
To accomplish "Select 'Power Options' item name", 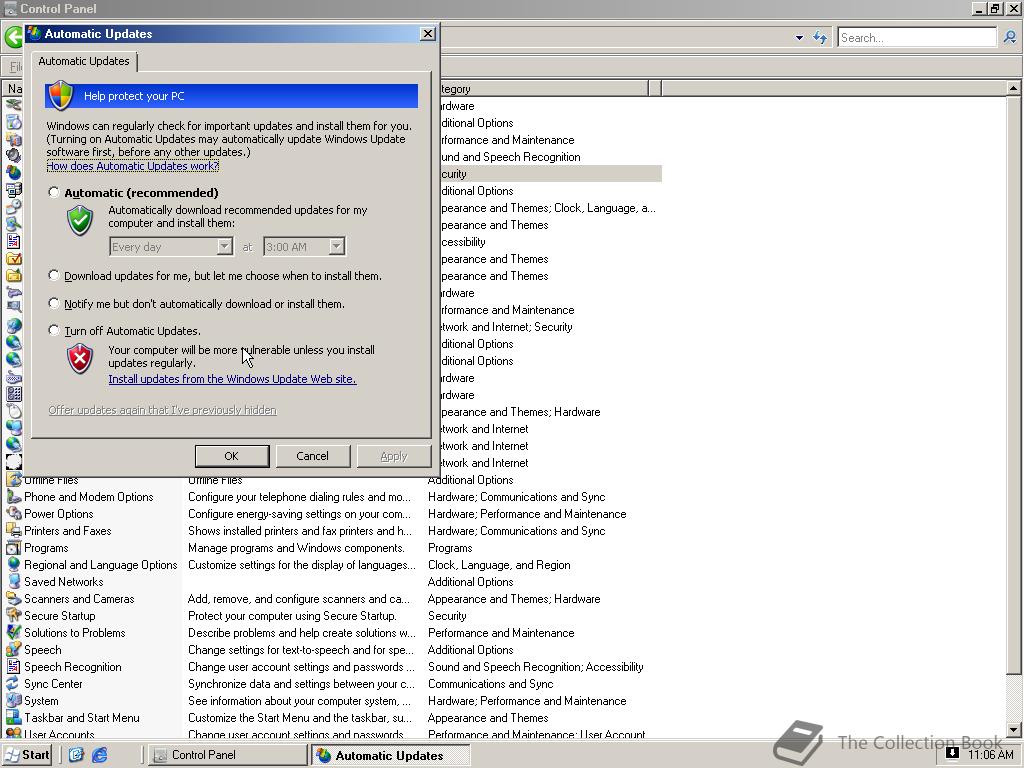I will (59, 514).
